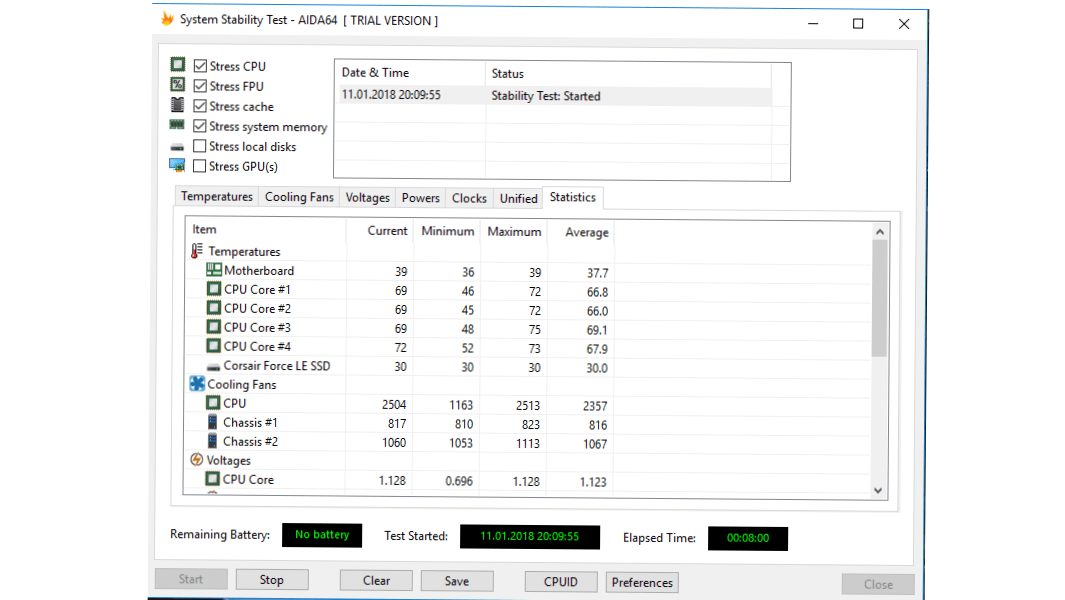Select the Unified tab
This screenshot has height=600, width=1065.
tap(518, 198)
